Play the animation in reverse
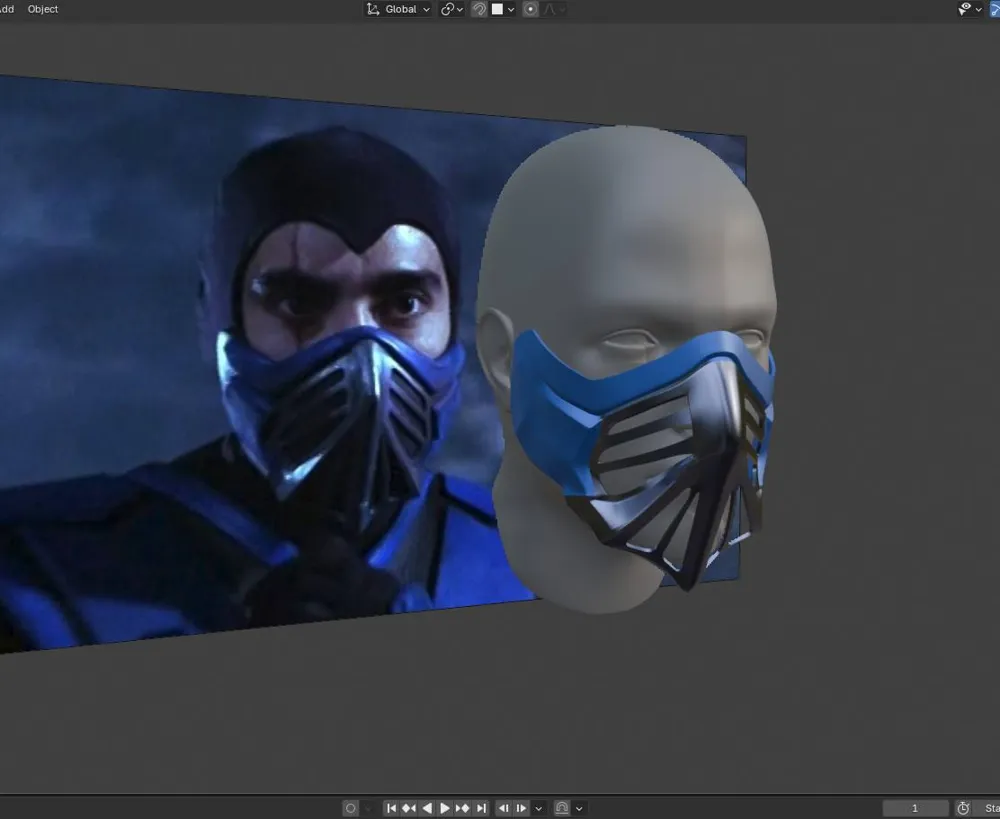 pyautogui.click(x=427, y=808)
